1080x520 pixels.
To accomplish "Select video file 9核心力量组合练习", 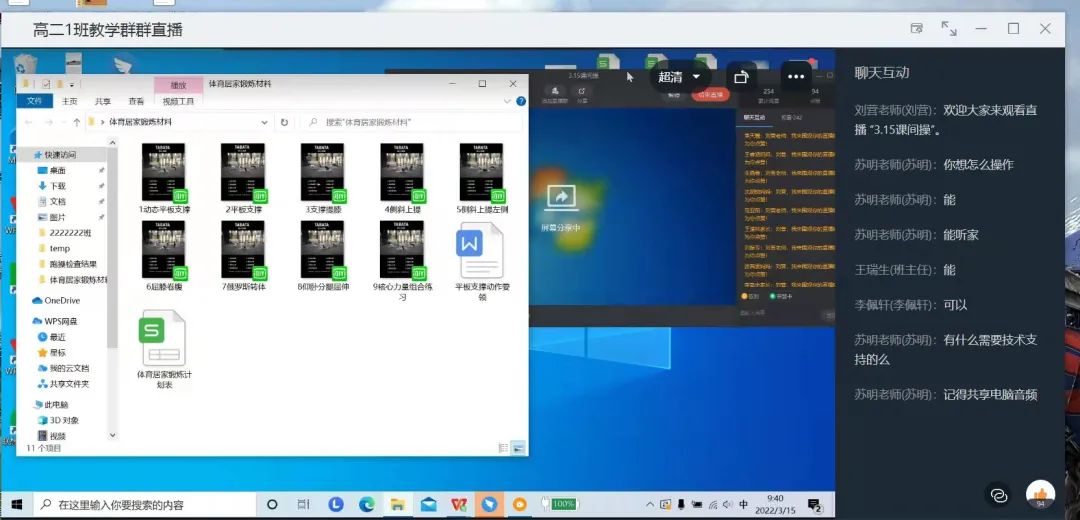I will [x=402, y=260].
